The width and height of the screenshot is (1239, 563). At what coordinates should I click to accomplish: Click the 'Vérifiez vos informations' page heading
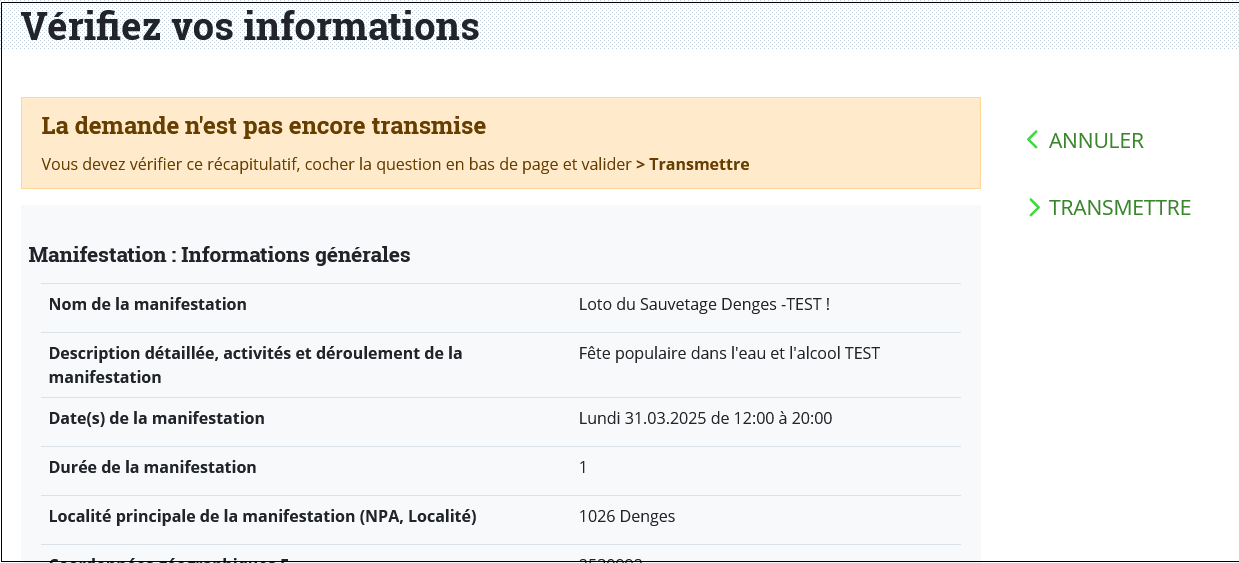click(x=250, y=26)
